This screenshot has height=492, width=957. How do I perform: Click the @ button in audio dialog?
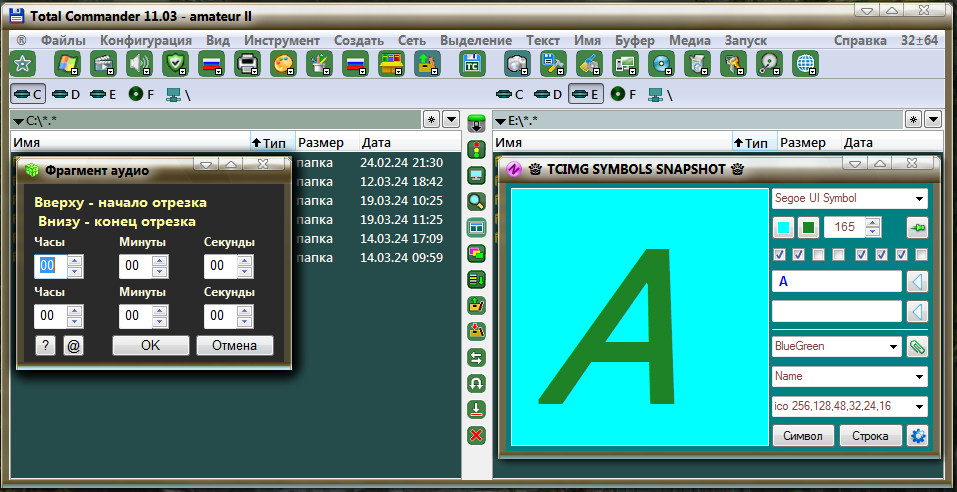[73, 345]
